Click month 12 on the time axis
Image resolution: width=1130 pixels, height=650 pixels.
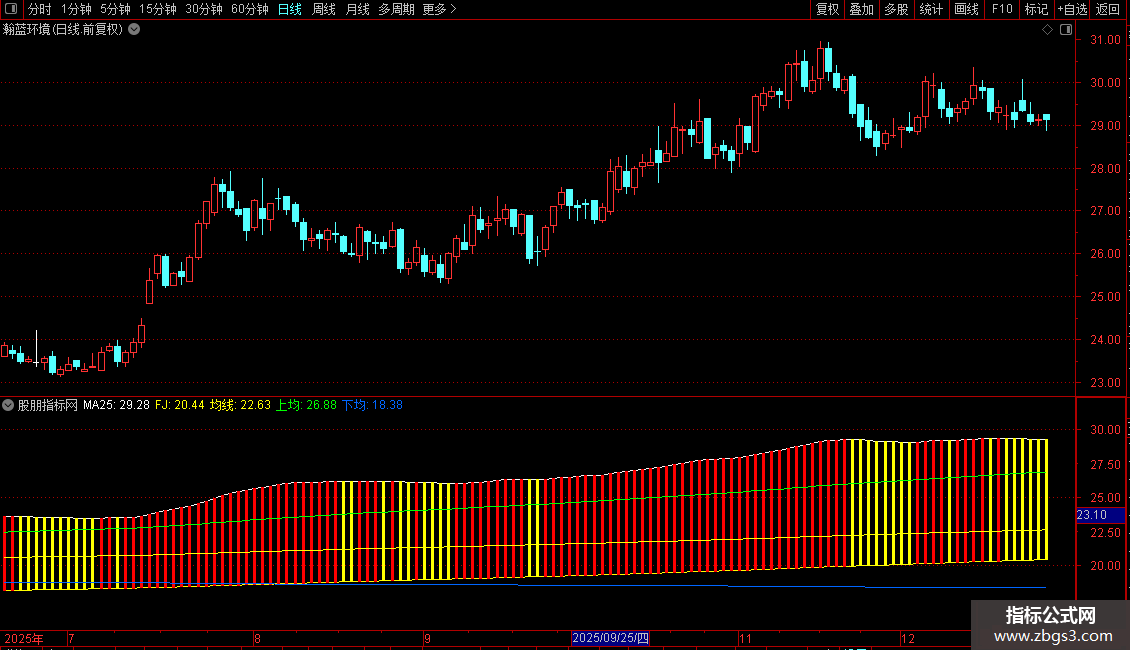point(907,638)
